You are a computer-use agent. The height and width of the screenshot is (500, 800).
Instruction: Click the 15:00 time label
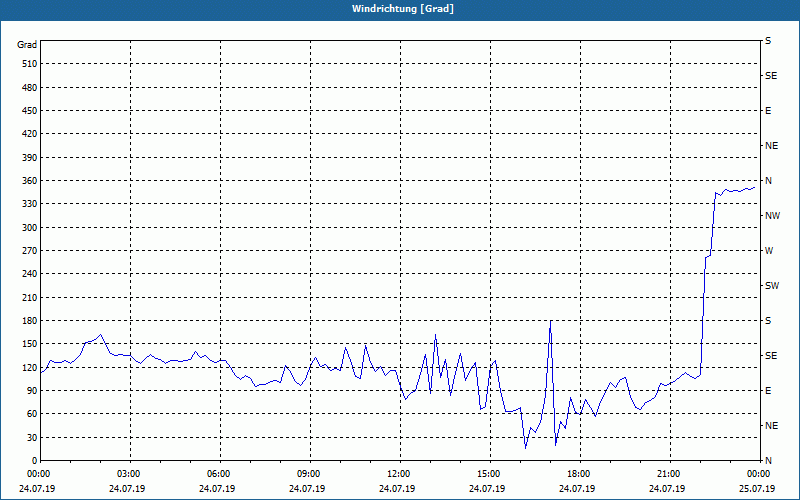pyautogui.click(x=489, y=473)
